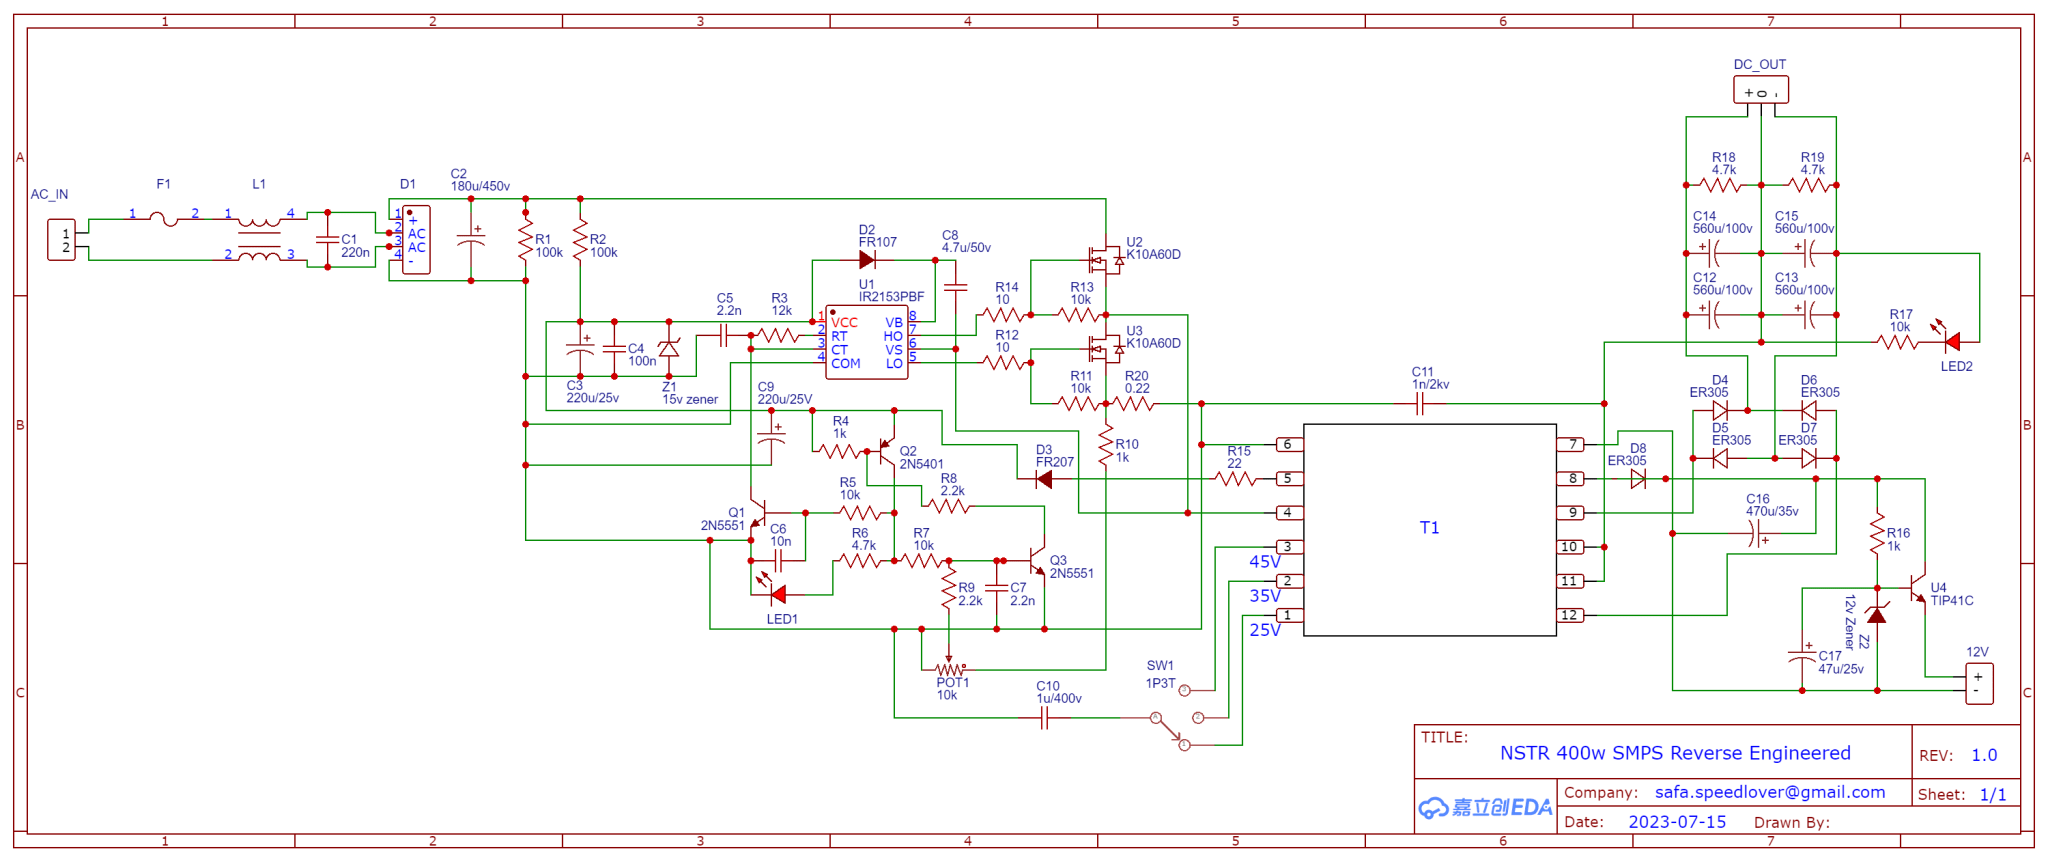2048x862 pixels.
Task: Click the F1 fuse symbol
Action: (x=163, y=219)
